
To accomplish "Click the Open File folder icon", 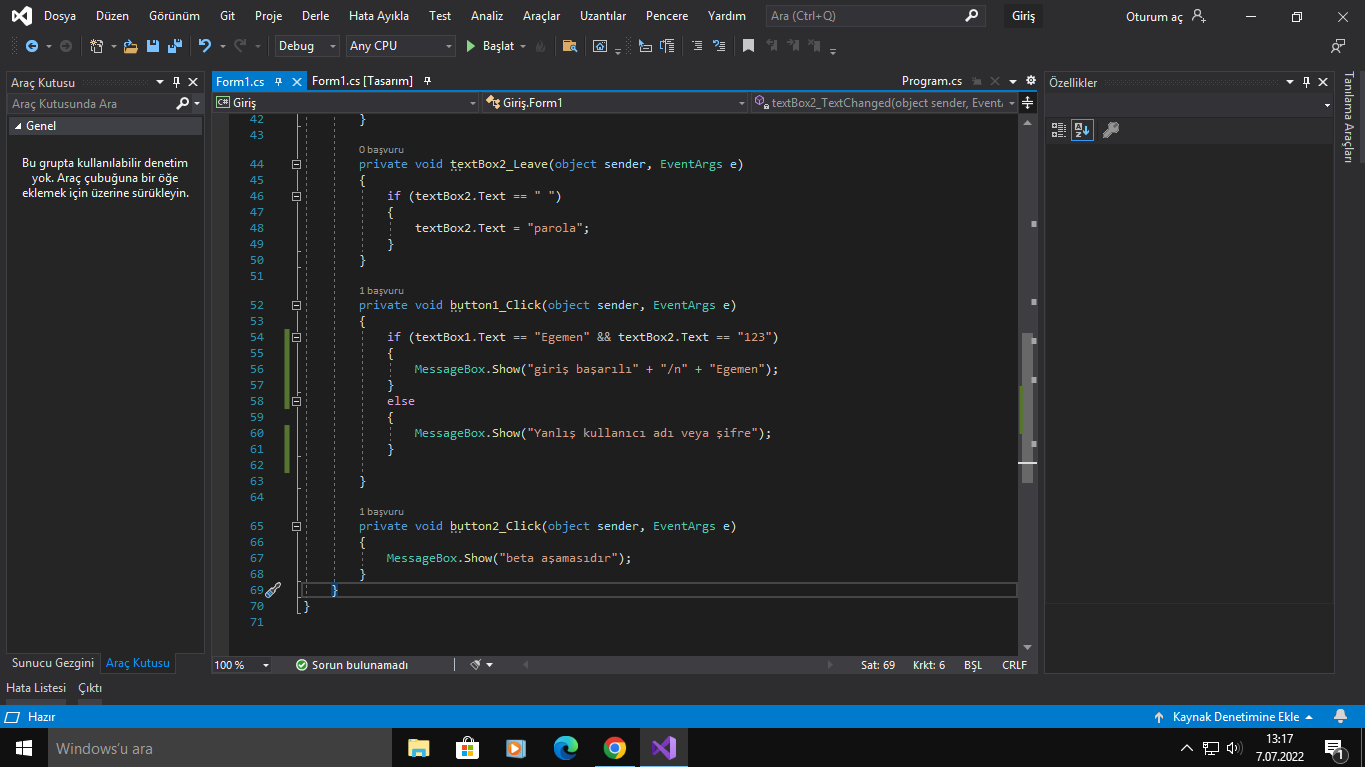I will 130,46.
